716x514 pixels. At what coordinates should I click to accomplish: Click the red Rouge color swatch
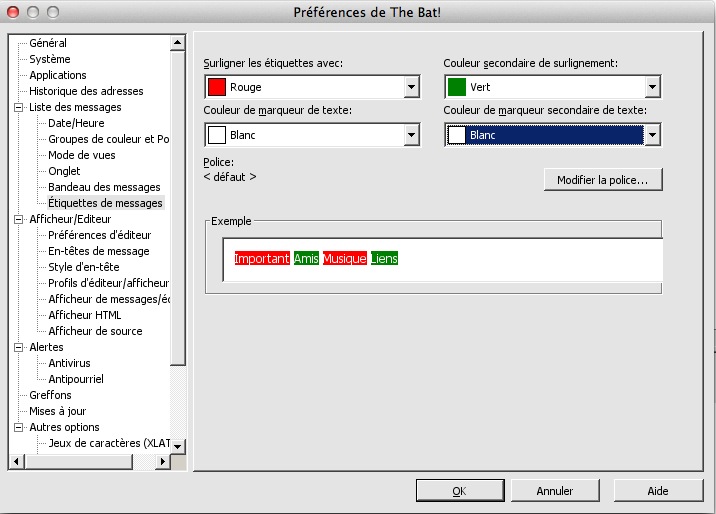point(217,87)
